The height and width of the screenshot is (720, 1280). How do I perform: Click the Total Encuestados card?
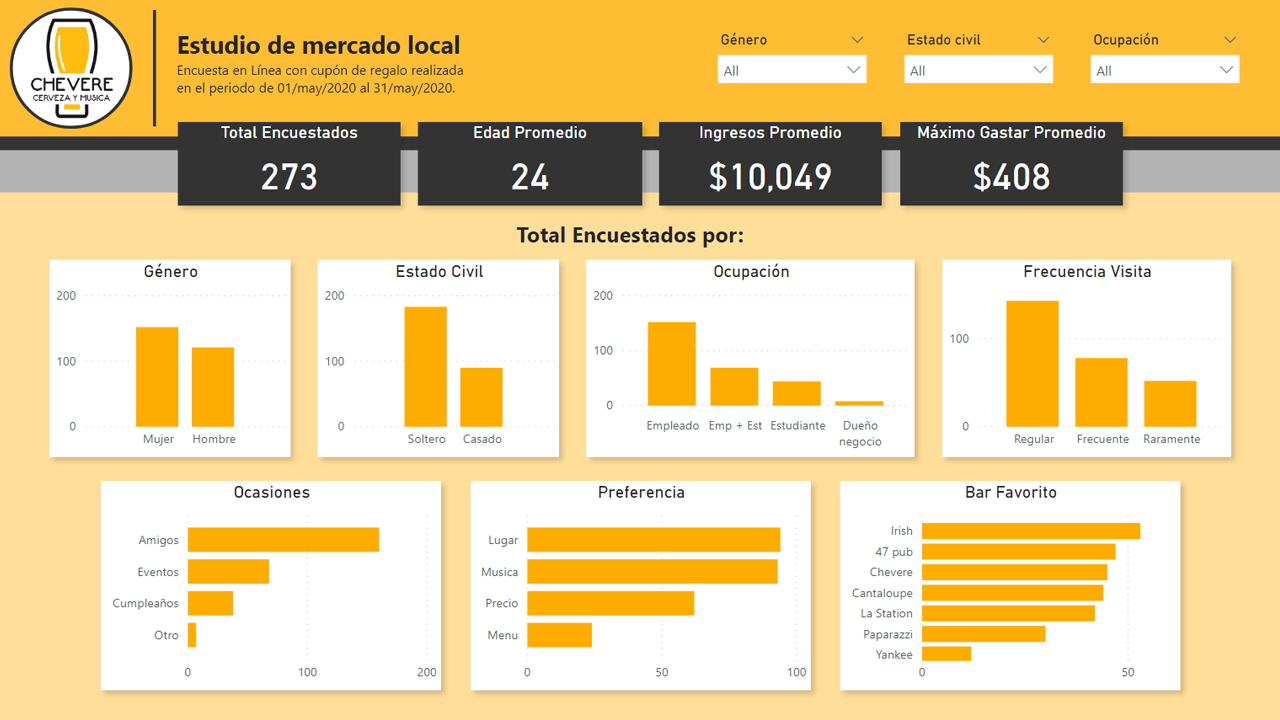tap(289, 163)
